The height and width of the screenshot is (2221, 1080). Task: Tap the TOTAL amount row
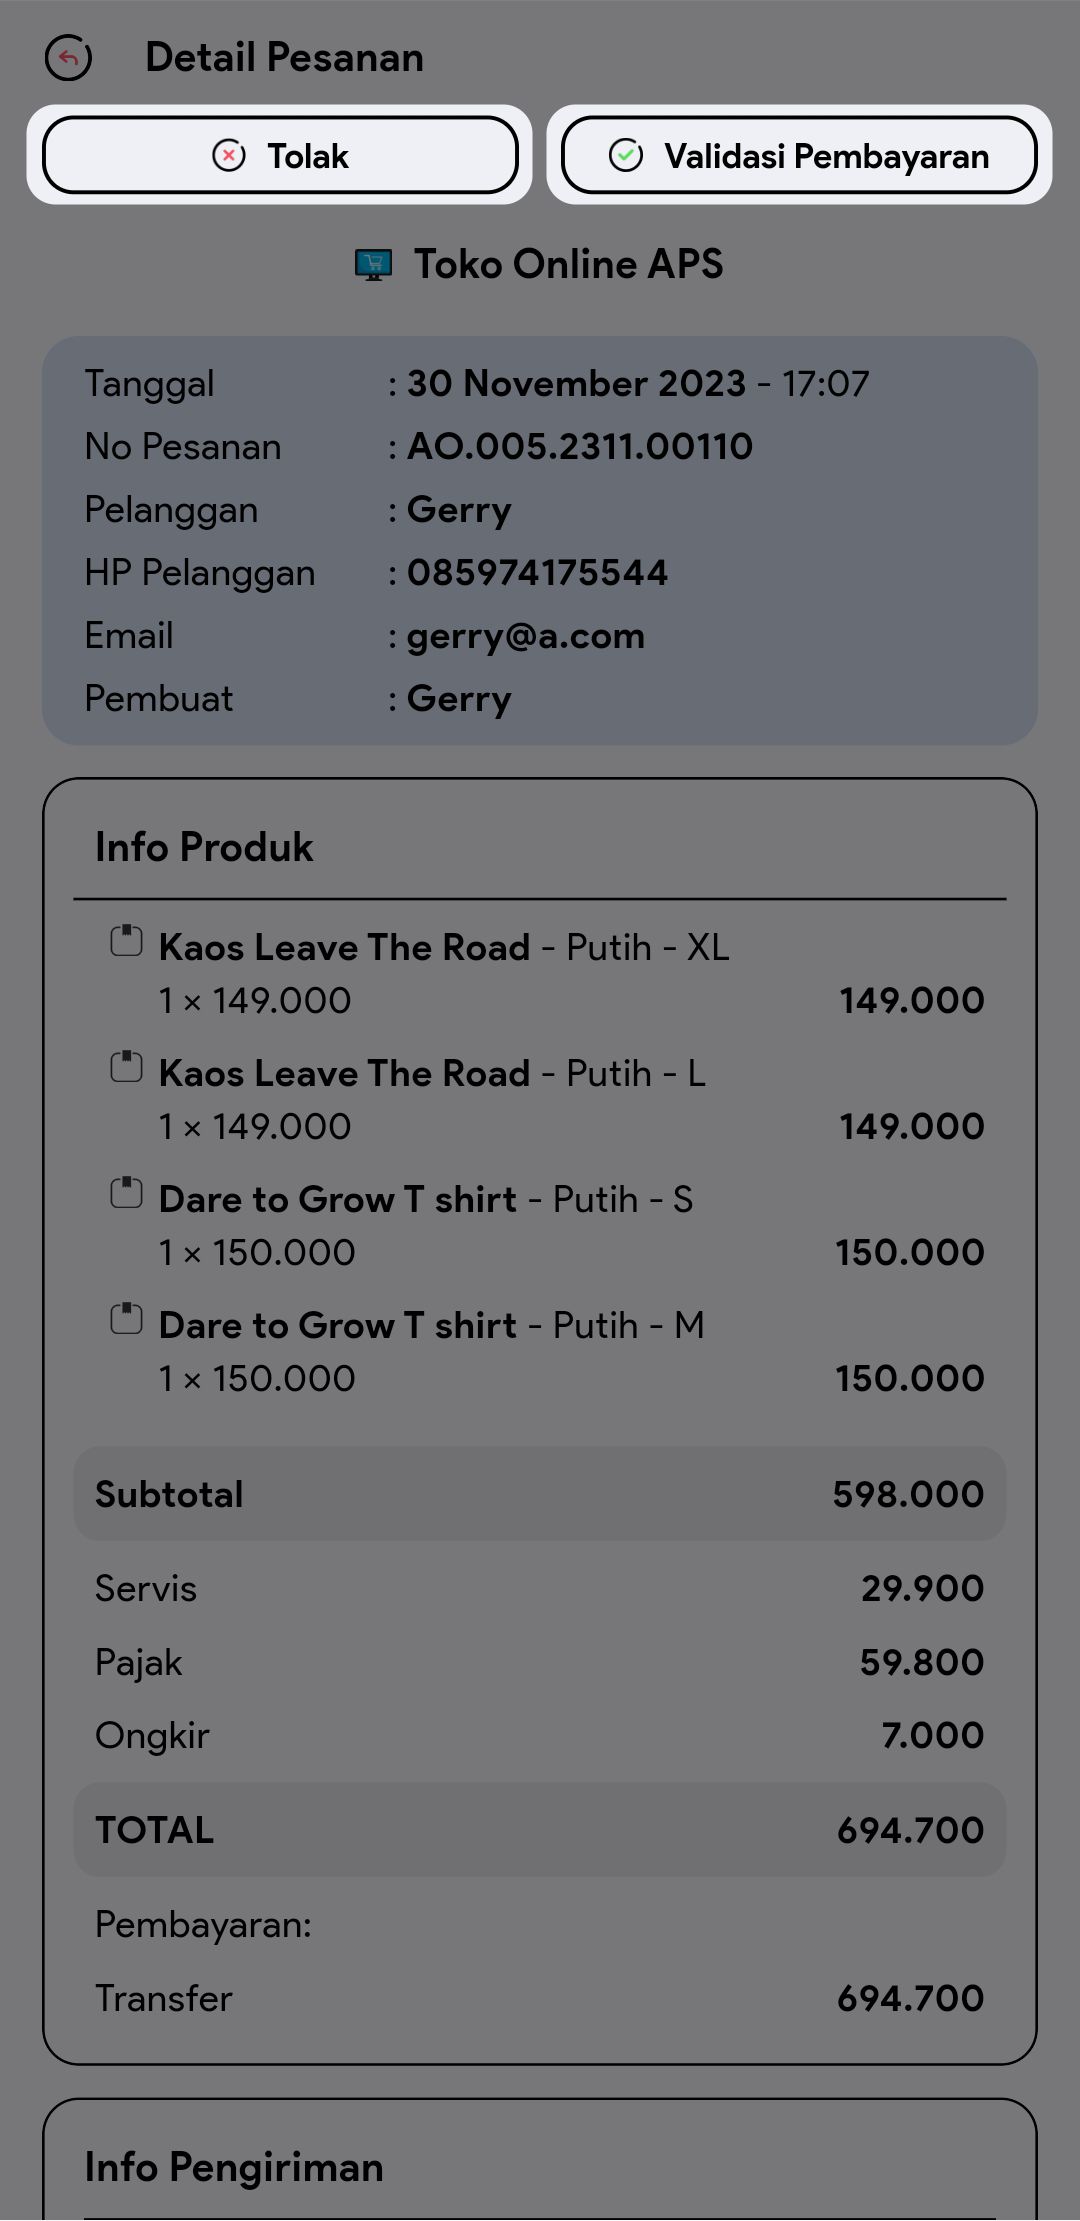tap(539, 1830)
